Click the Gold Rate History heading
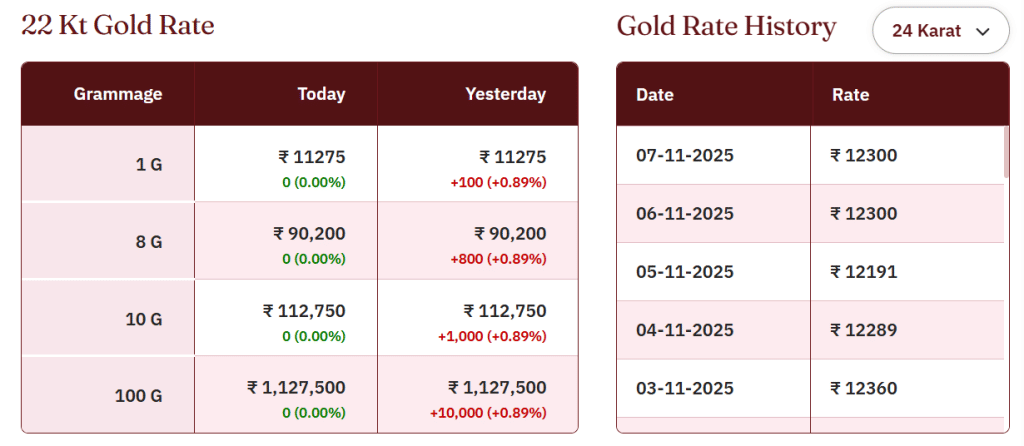The width and height of the screenshot is (1024, 446). point(726,26)
